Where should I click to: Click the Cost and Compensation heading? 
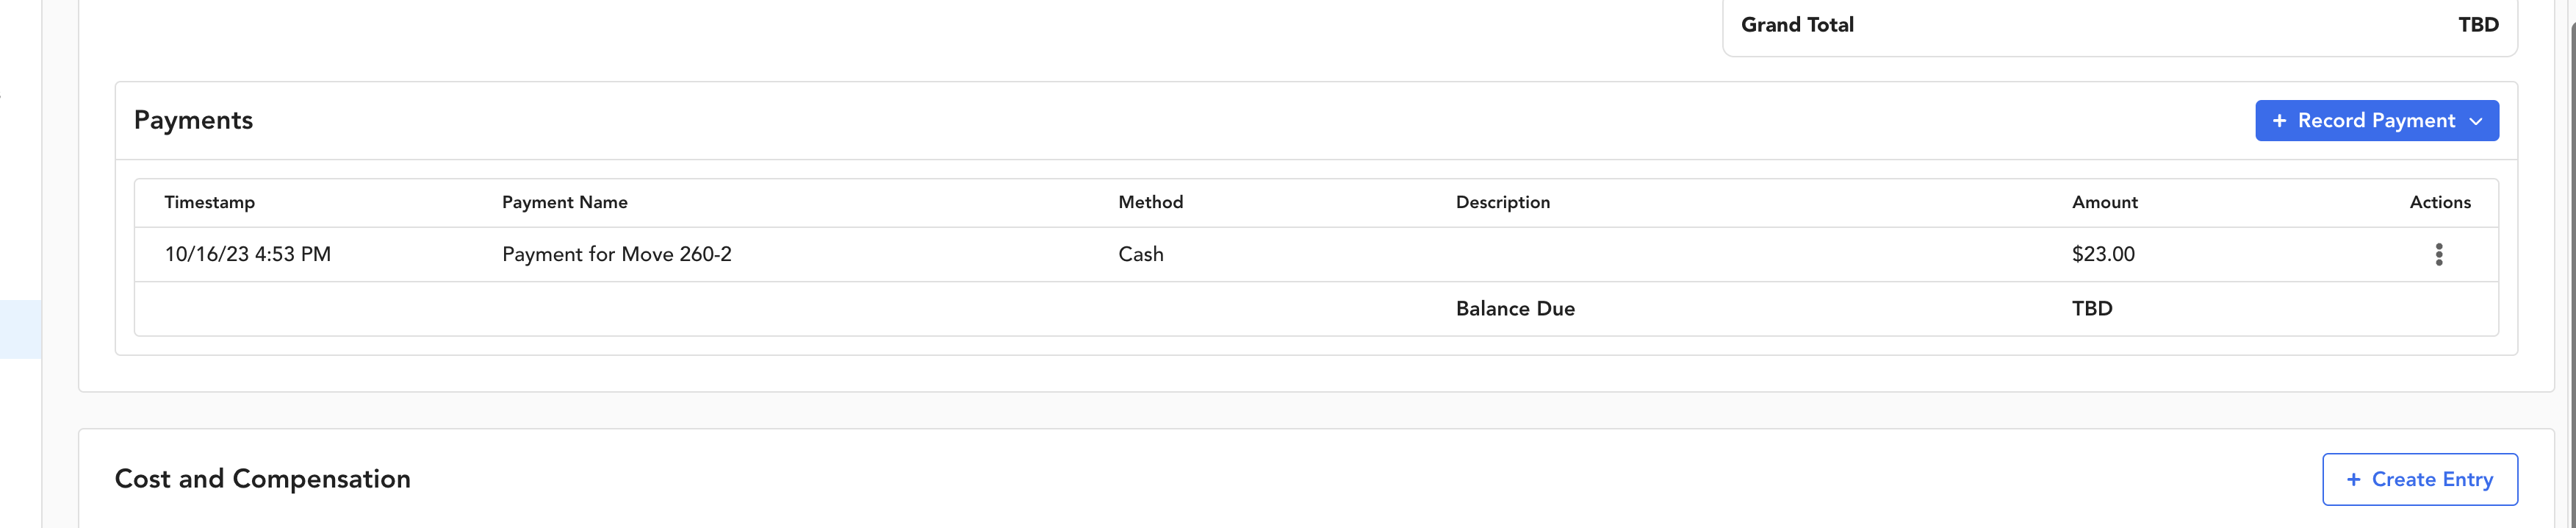(x=262, y=479)
